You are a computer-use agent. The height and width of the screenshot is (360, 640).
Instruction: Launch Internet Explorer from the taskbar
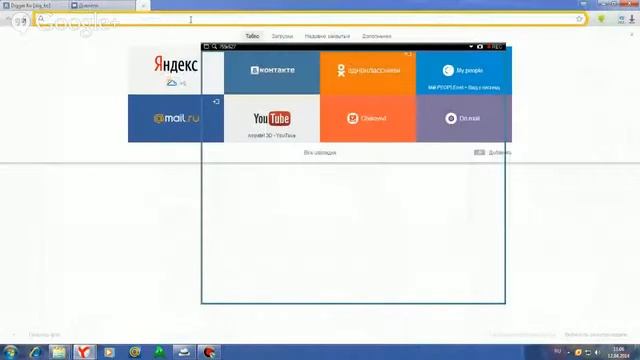click(x=36, y=352)
